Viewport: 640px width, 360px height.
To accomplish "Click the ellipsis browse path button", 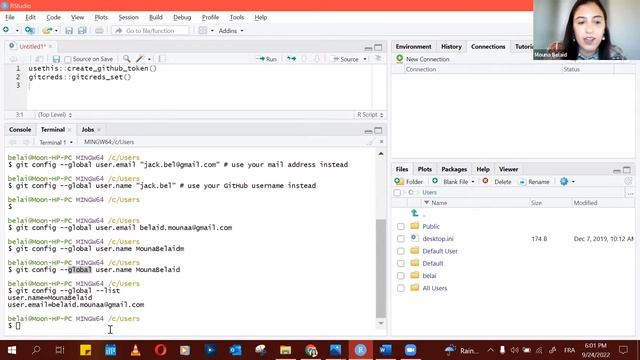I will 631,193.
